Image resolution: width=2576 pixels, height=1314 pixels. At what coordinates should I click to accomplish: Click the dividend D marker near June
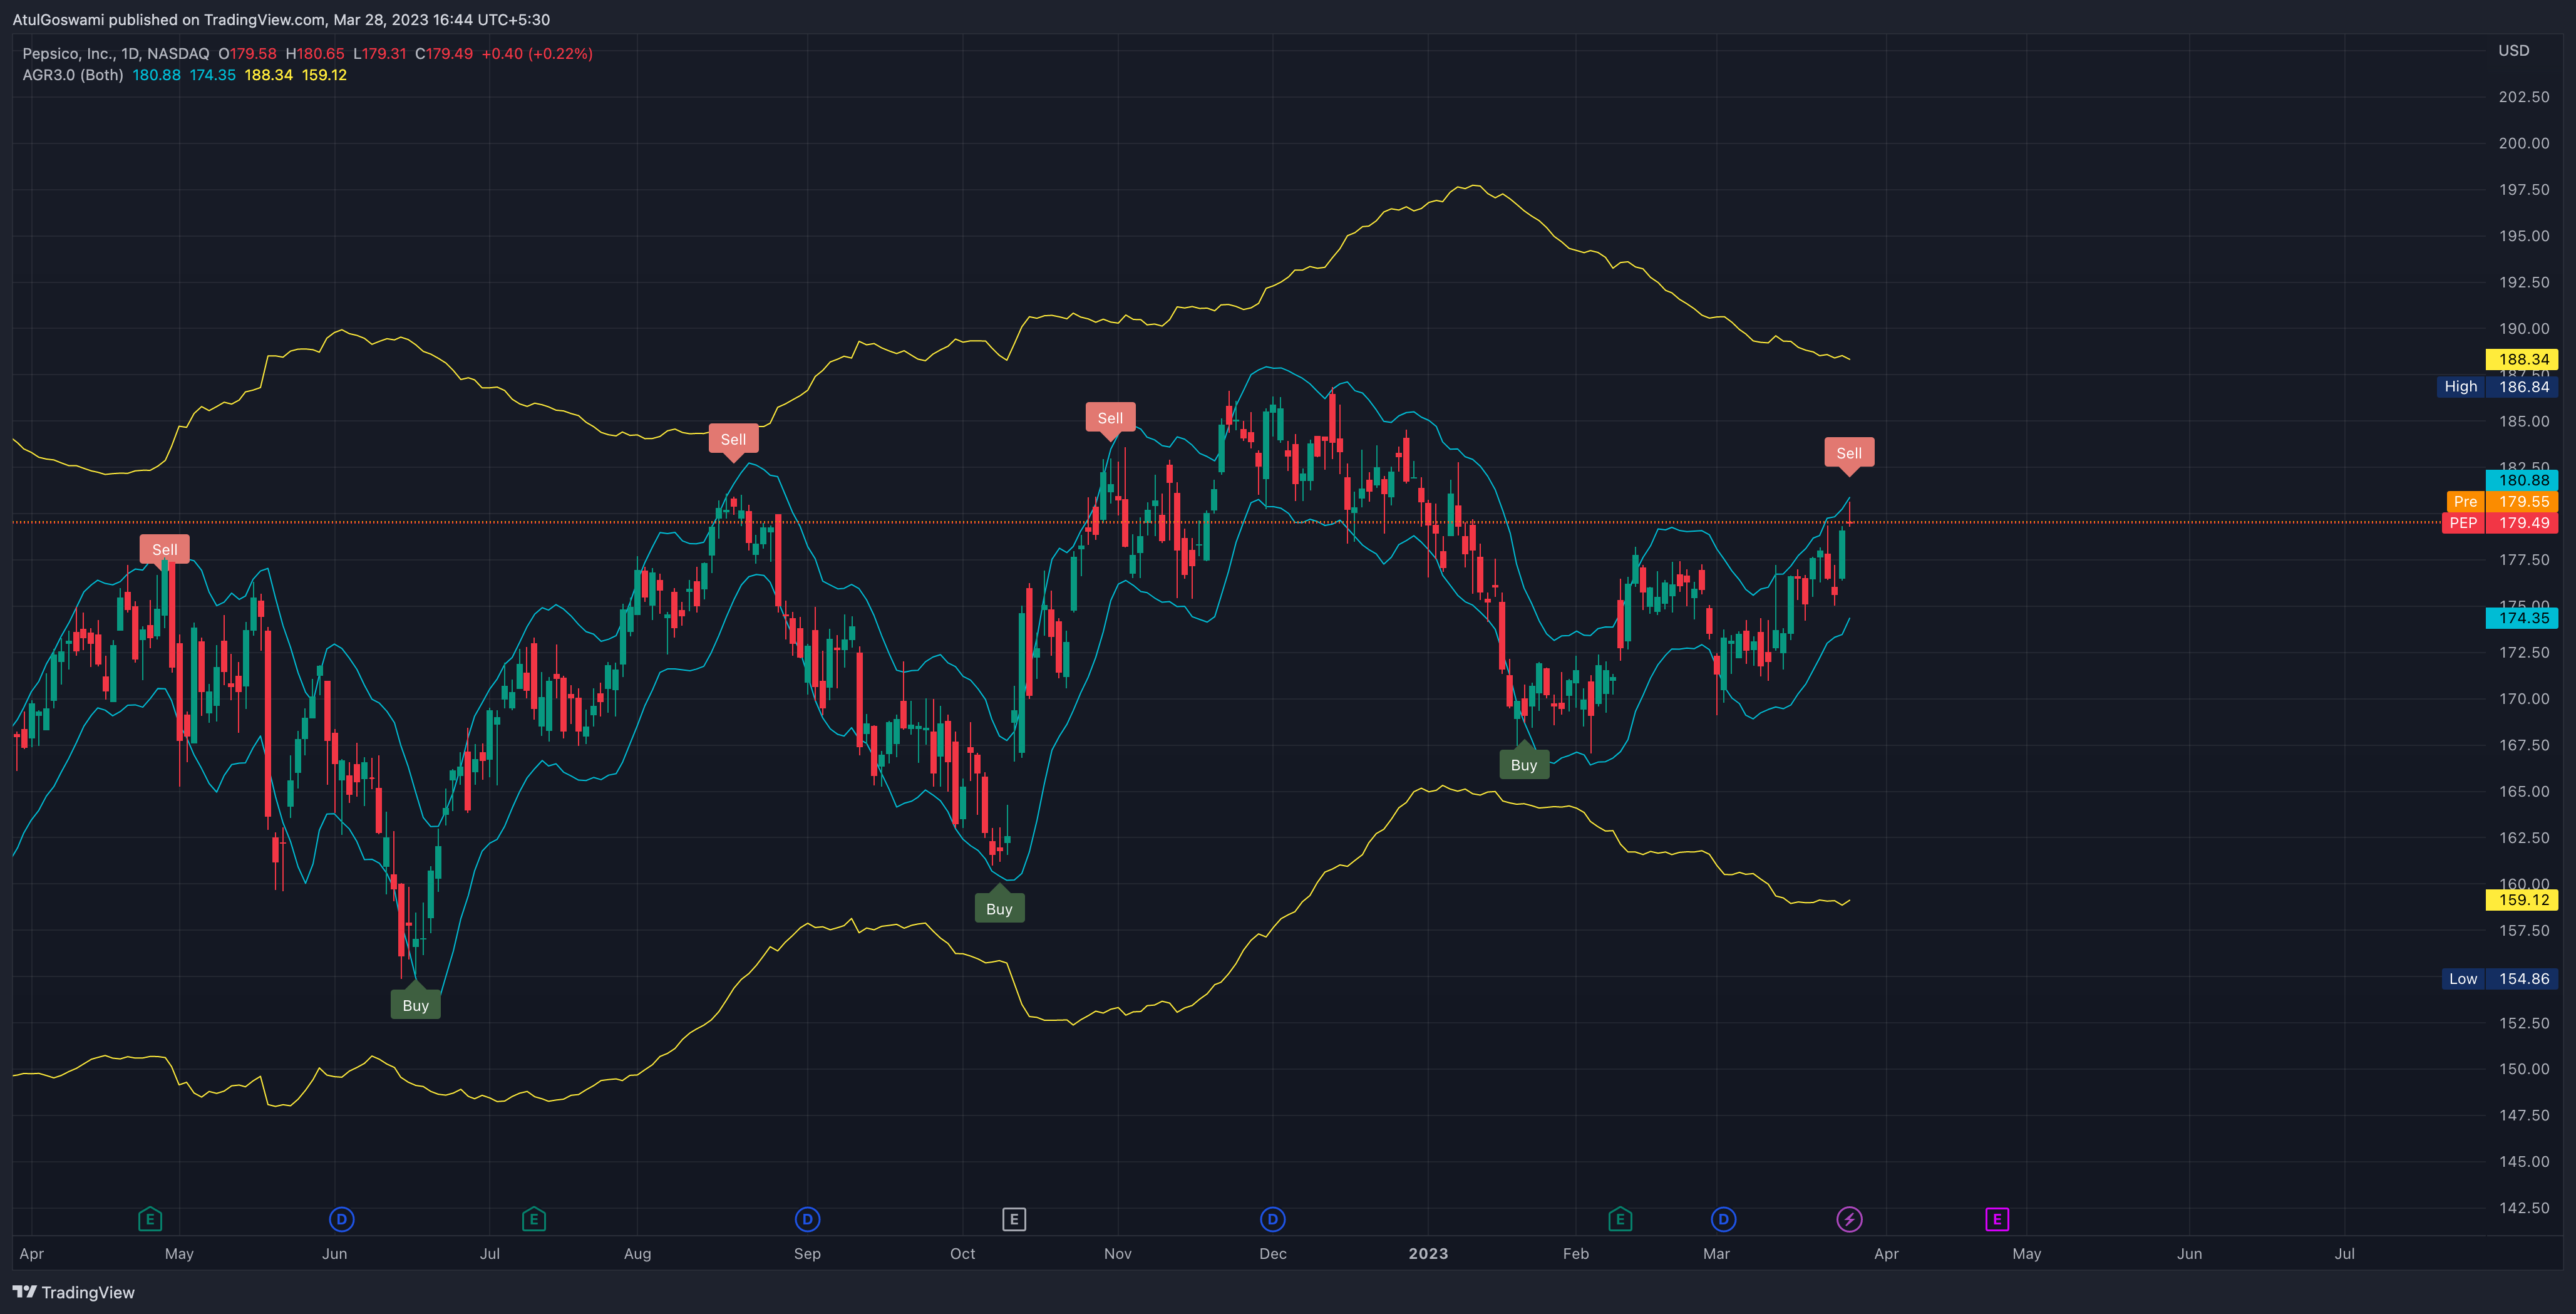coord(341,1219)
